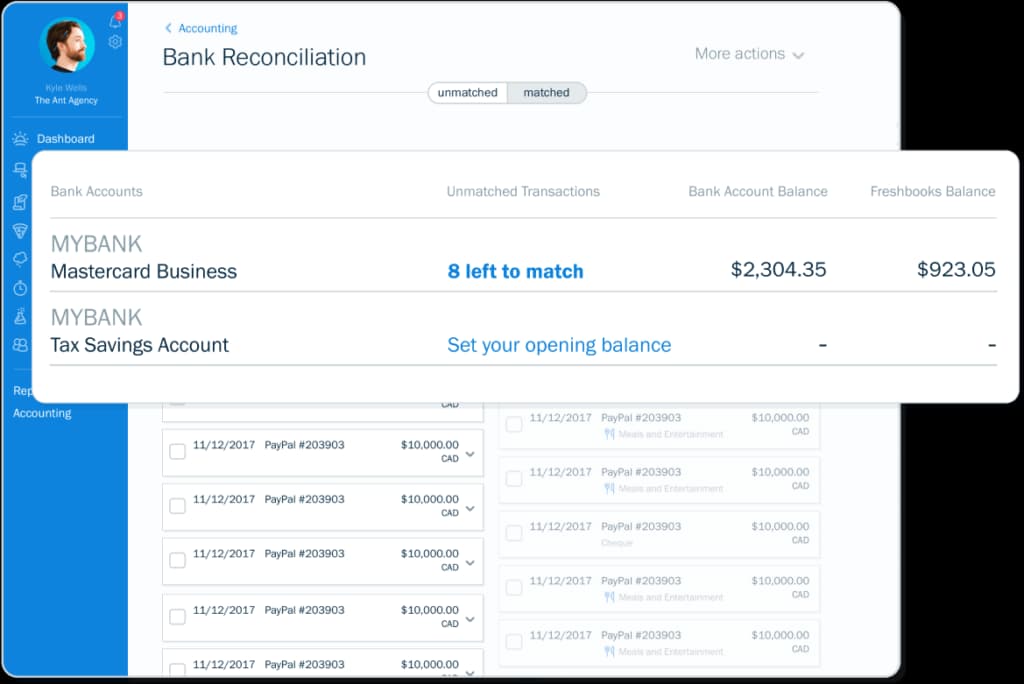Click the Bank Account Balance column header
The image size is (1024, 684).
tap(758, 191)
